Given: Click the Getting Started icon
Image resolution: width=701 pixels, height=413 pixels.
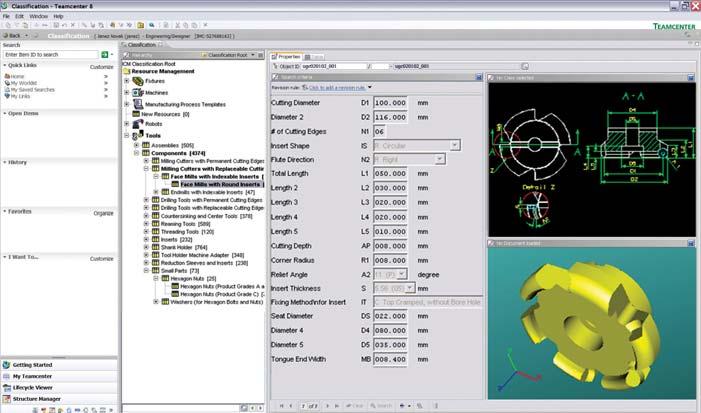Looking at the screenshot, I should (7, 366).
